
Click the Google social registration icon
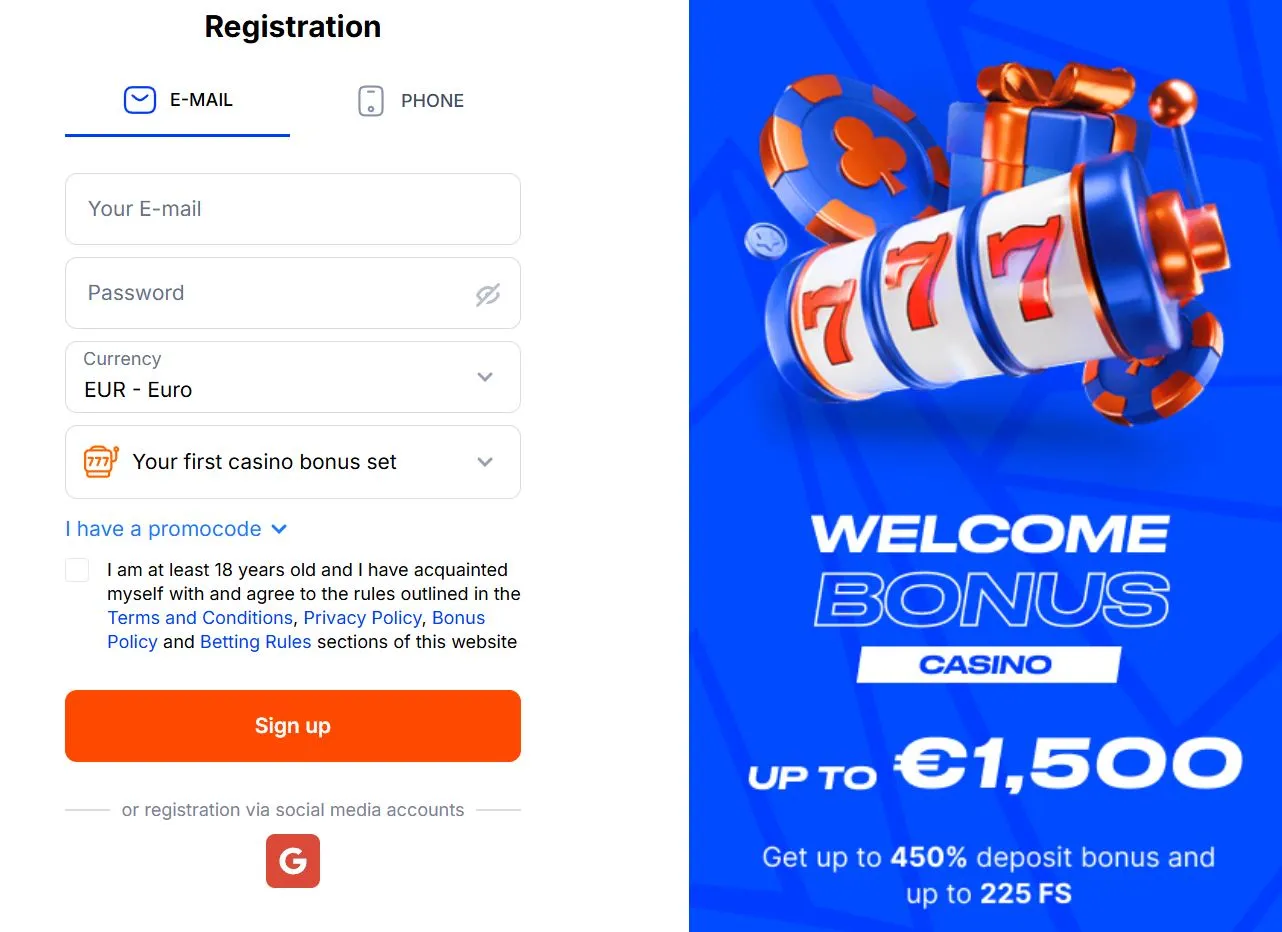tap(293, 861)
